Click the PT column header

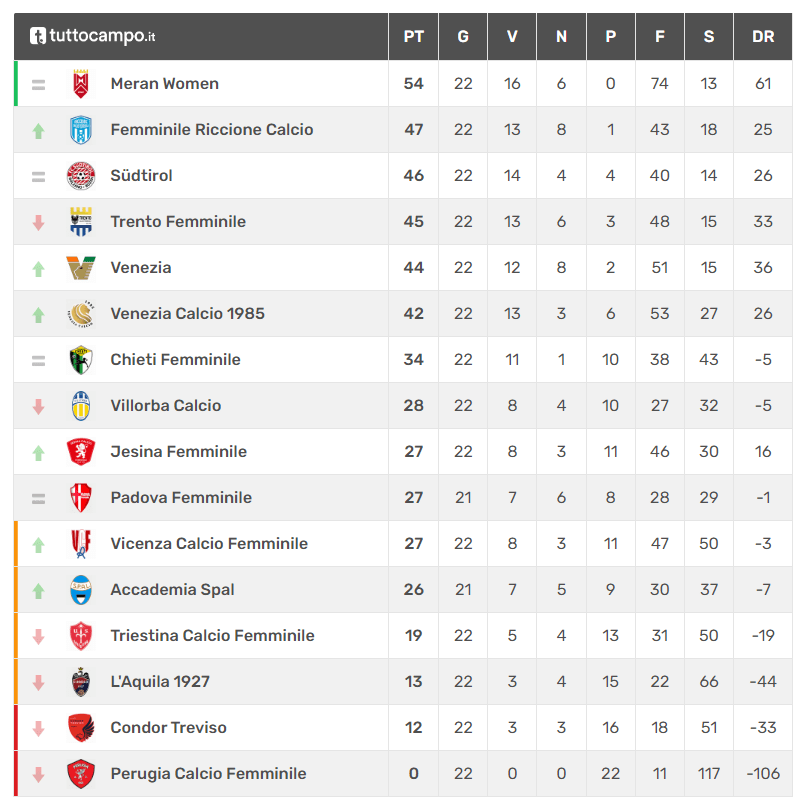click(413, 36)
